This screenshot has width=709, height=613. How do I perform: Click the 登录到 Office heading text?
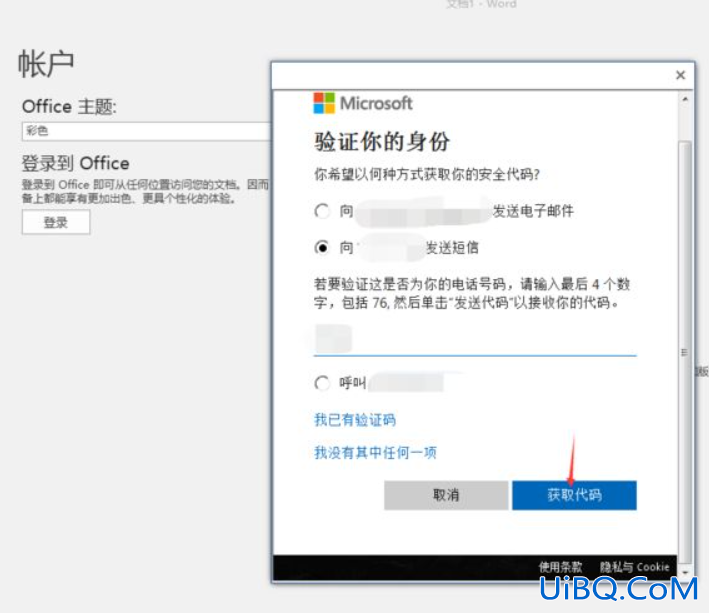76,163
